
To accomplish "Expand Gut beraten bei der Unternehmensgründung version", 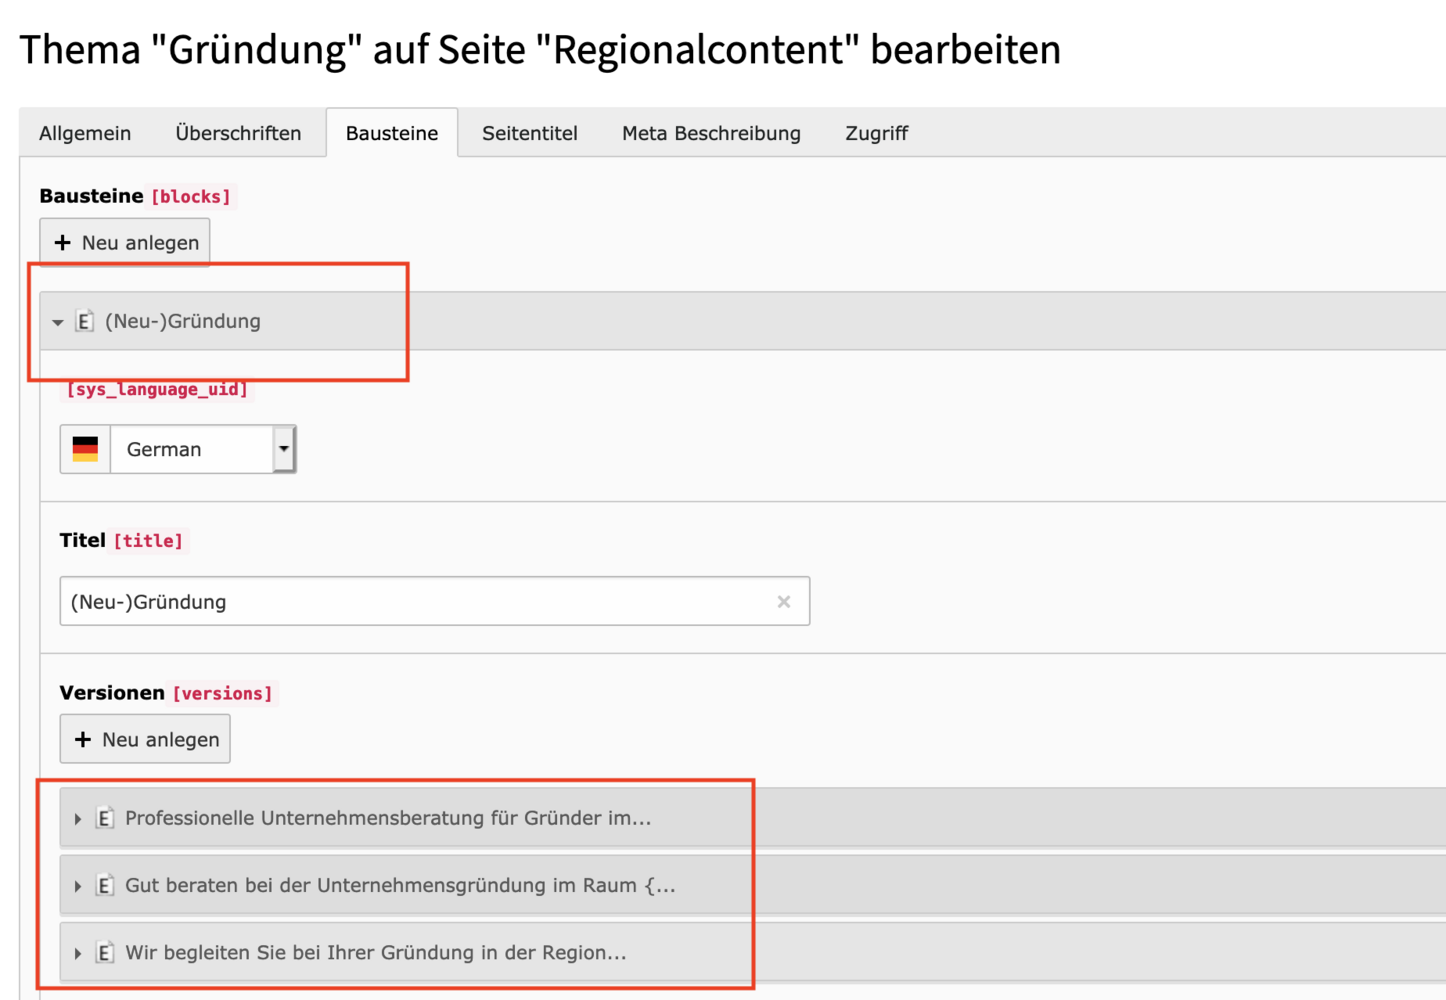I will [78, 886].
